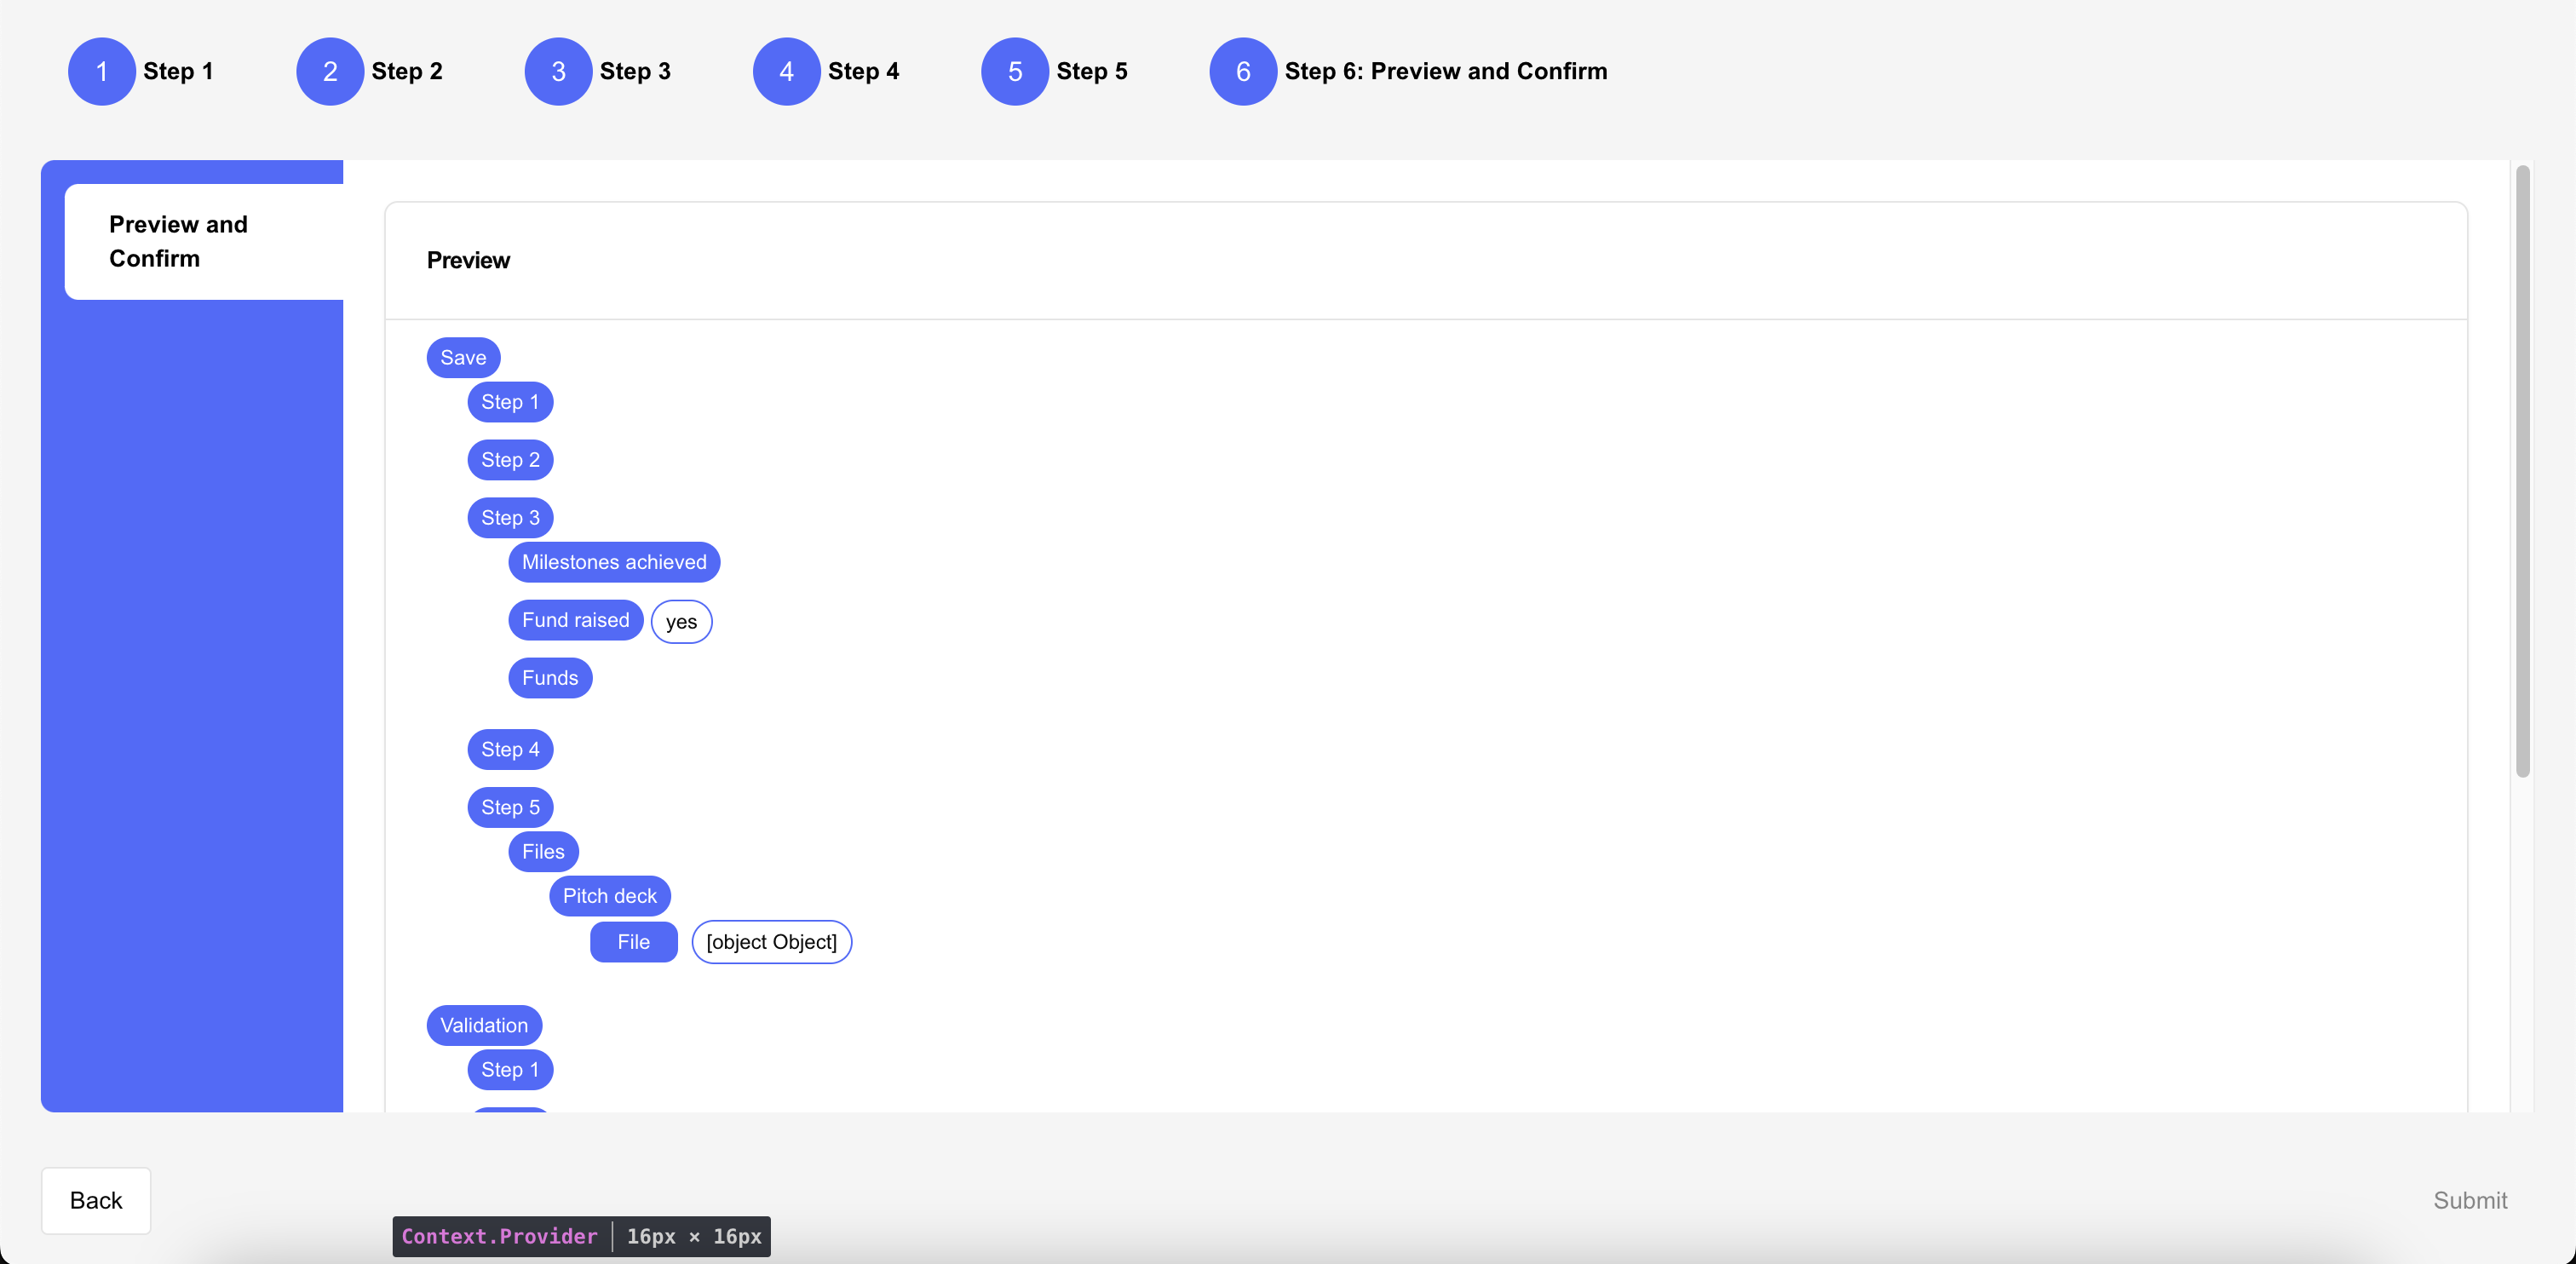This screenshot has width=2576, height=1264.
Task: Go to step 4 via numbered circle
Action: click(786, 71)
